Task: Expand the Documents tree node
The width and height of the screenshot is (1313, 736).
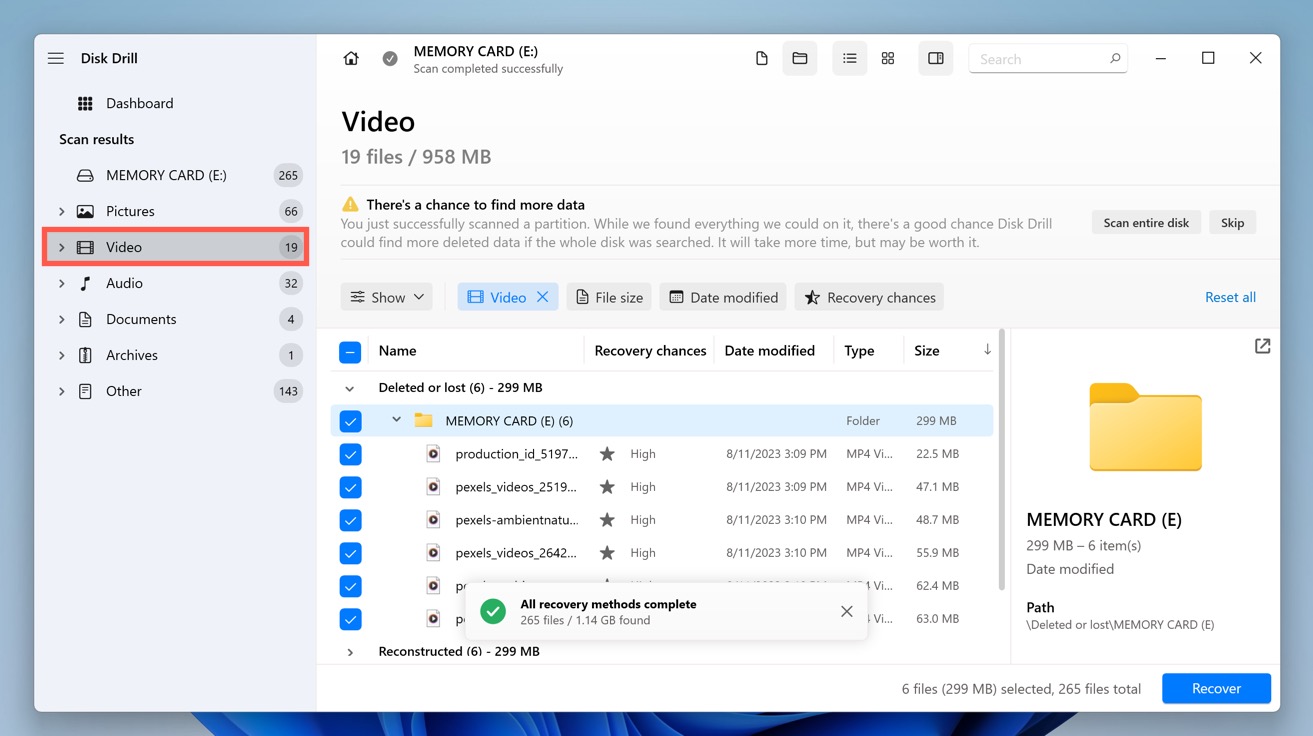Action: [61, 319]
